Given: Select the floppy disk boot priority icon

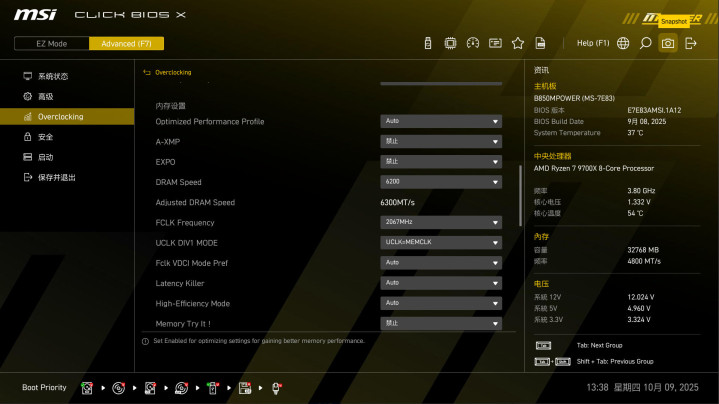Looking at the screenshot, I should 245,388.
